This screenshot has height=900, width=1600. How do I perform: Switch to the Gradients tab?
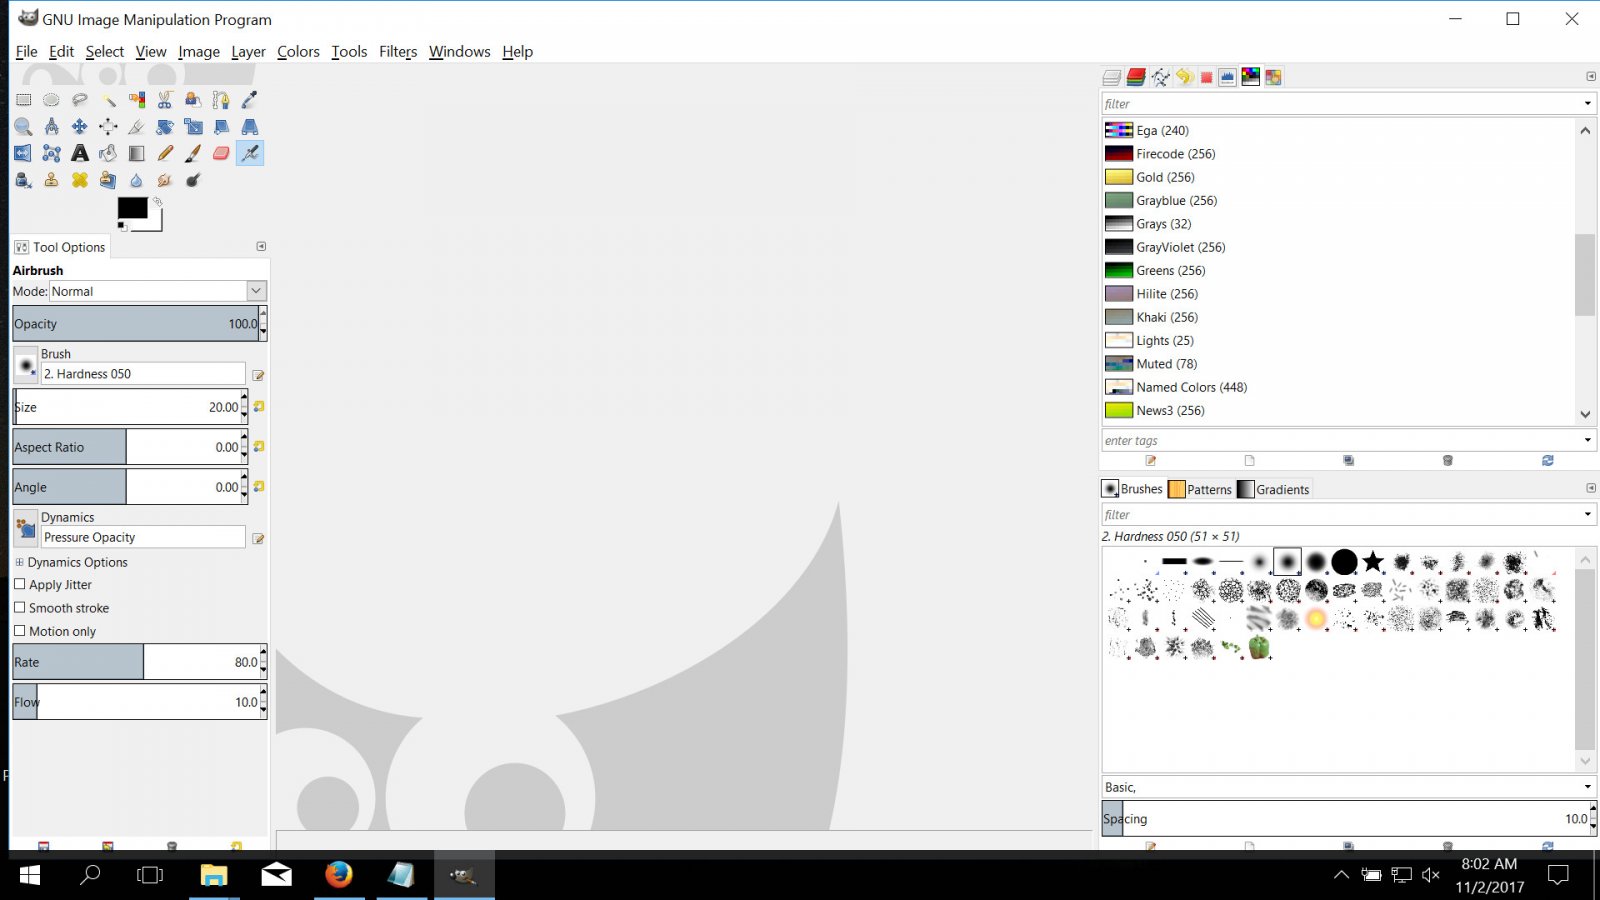[1273, 489]
